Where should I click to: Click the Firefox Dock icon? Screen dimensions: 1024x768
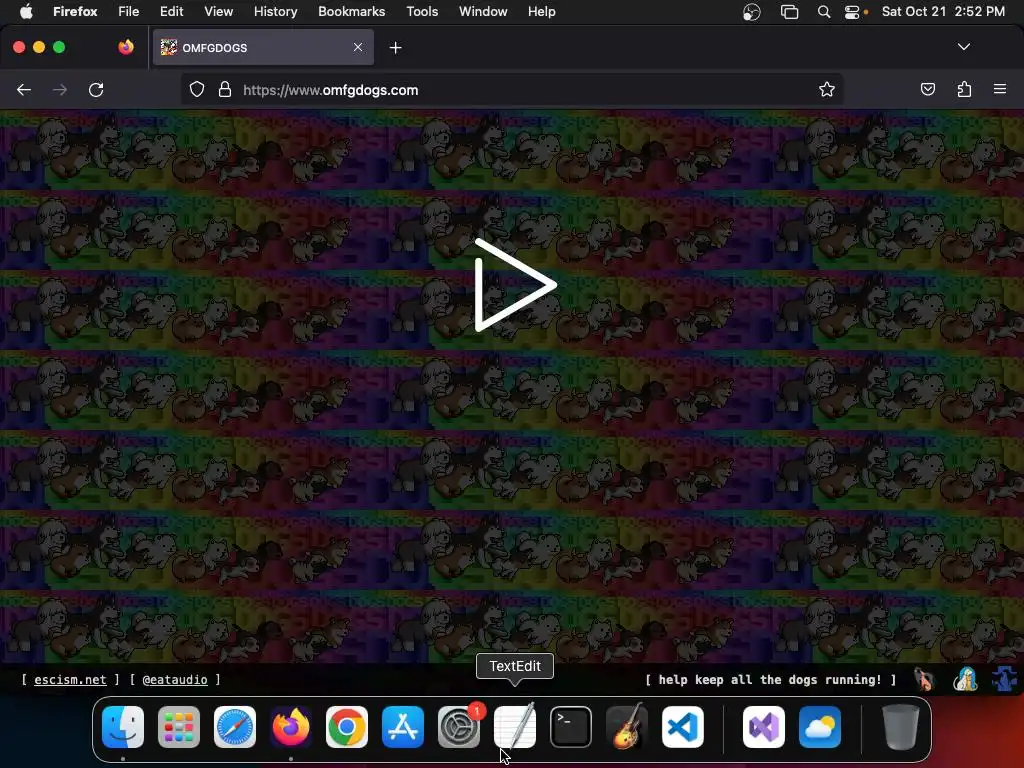coord(291,727)
